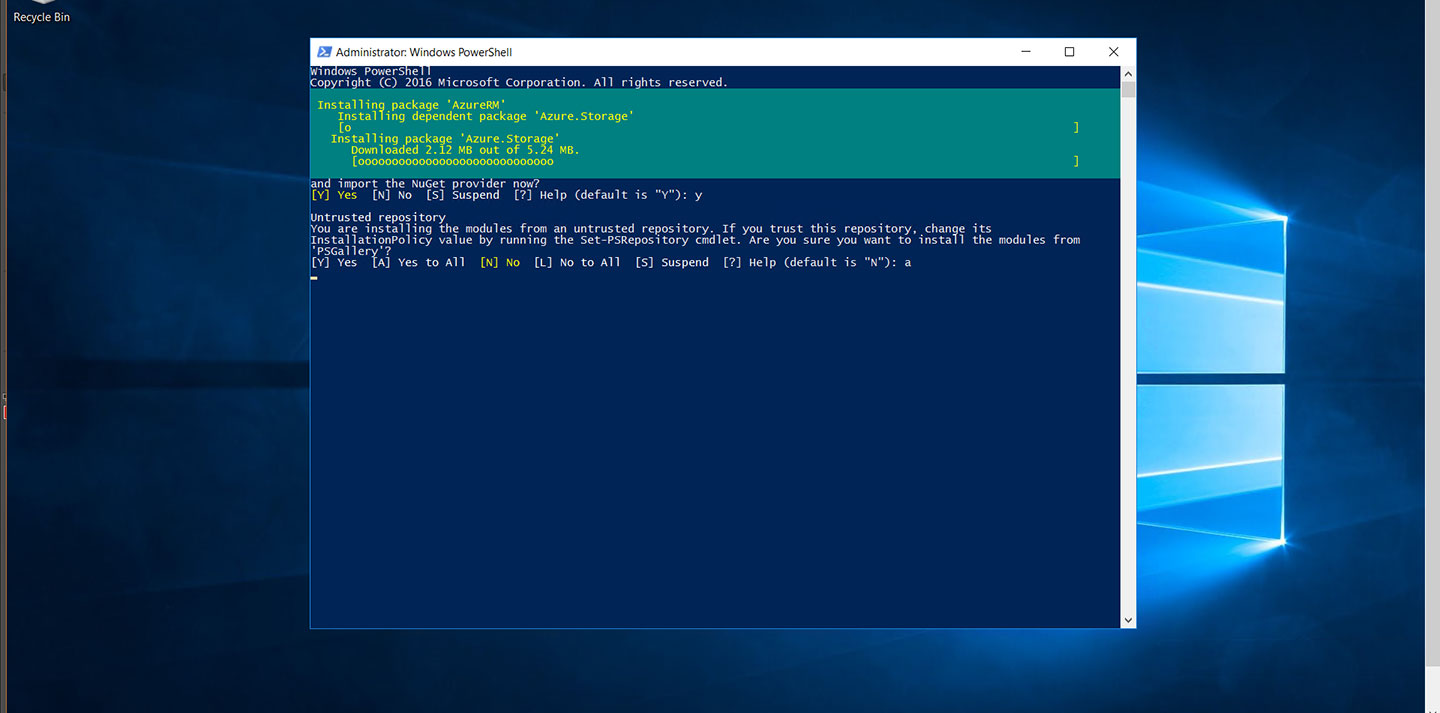Click the console scrollbar thumb
Image resolution: width=1440 pixels, height=713 pixels.
point(1128,90)
